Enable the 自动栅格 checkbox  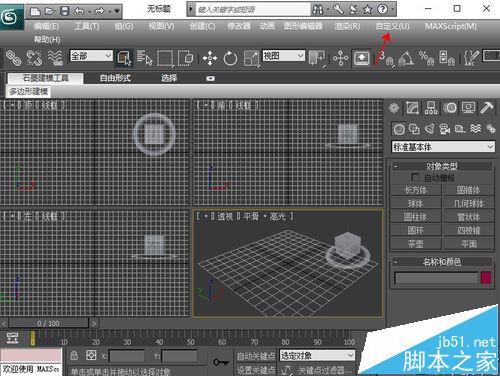pos(415,177)
